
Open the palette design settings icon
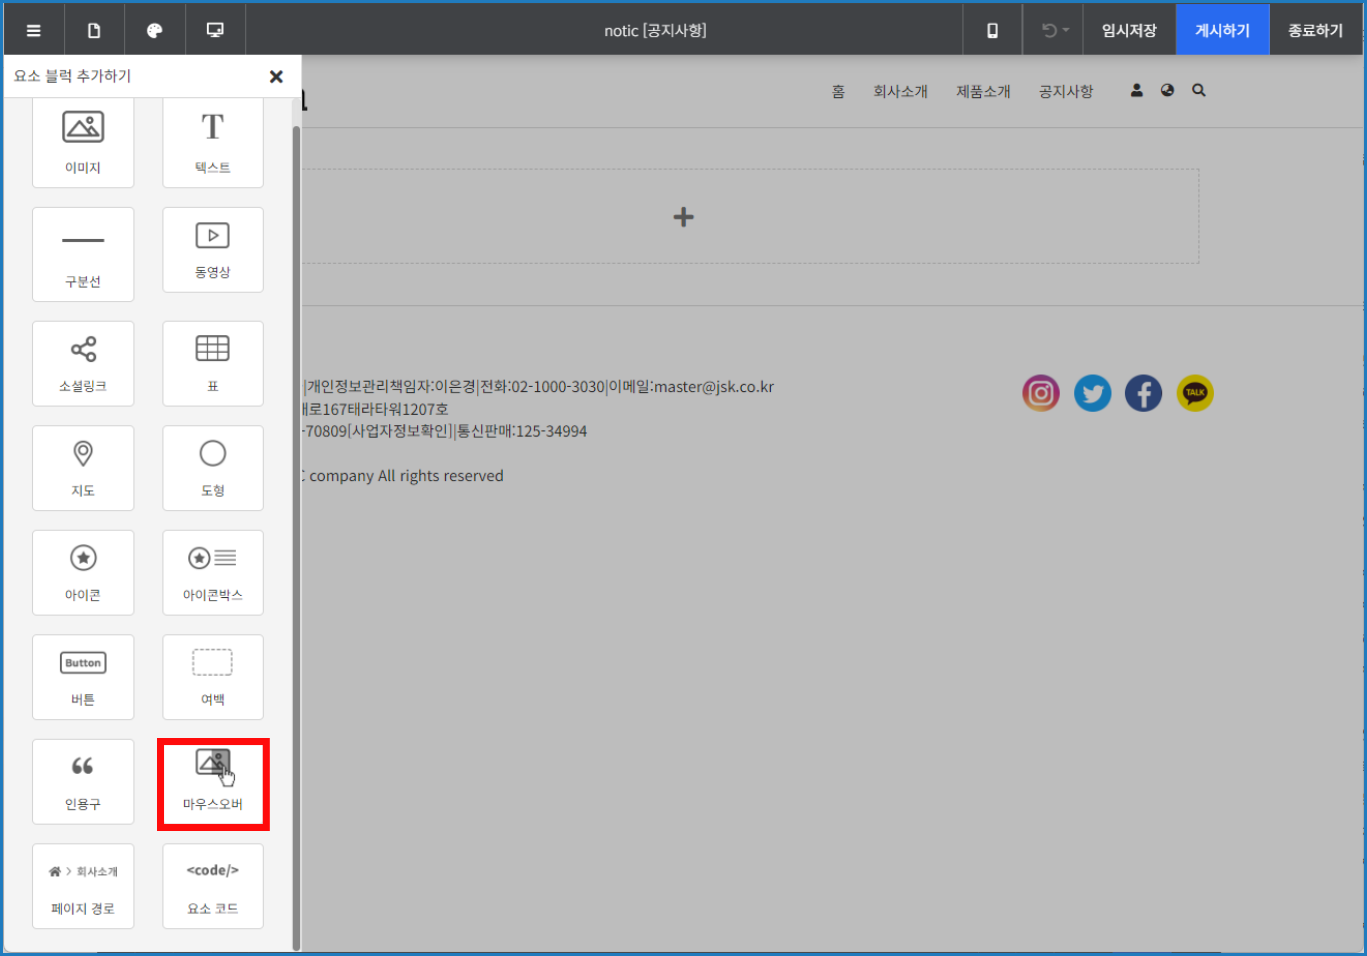point(155,30)
